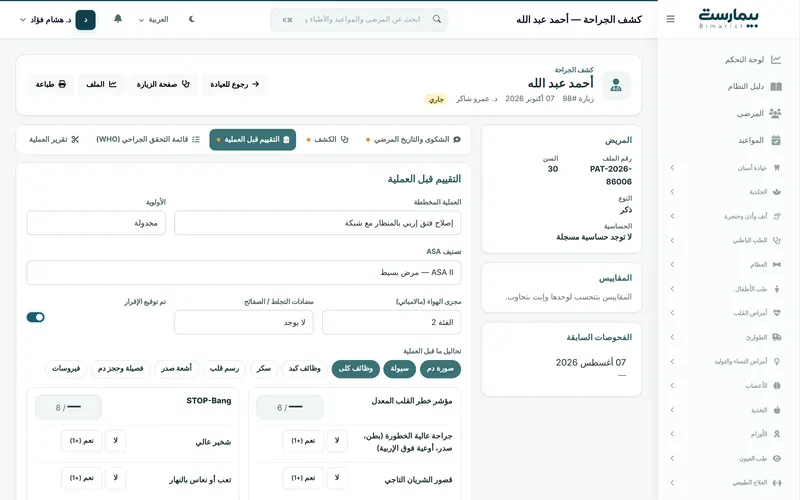Switch to dark mode with the moon icon
This screenshot has width=800, height=500.
click(192, 19)
